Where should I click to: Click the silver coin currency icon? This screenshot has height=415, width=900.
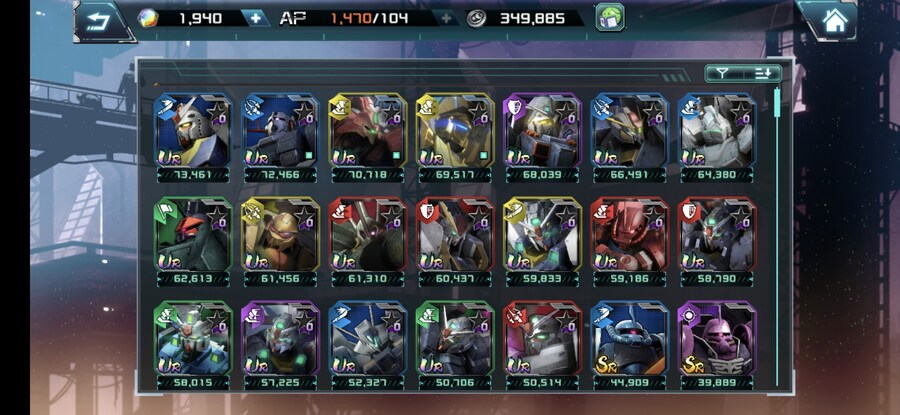(476, 18)
